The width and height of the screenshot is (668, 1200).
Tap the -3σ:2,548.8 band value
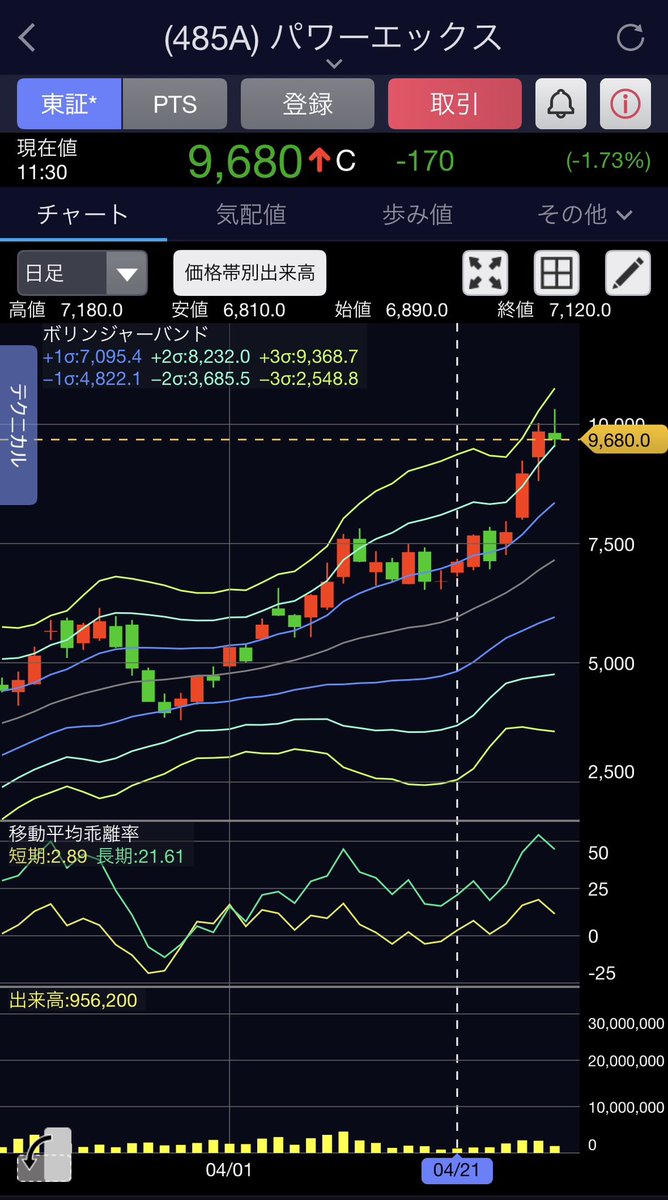click(x=308, y=378)
